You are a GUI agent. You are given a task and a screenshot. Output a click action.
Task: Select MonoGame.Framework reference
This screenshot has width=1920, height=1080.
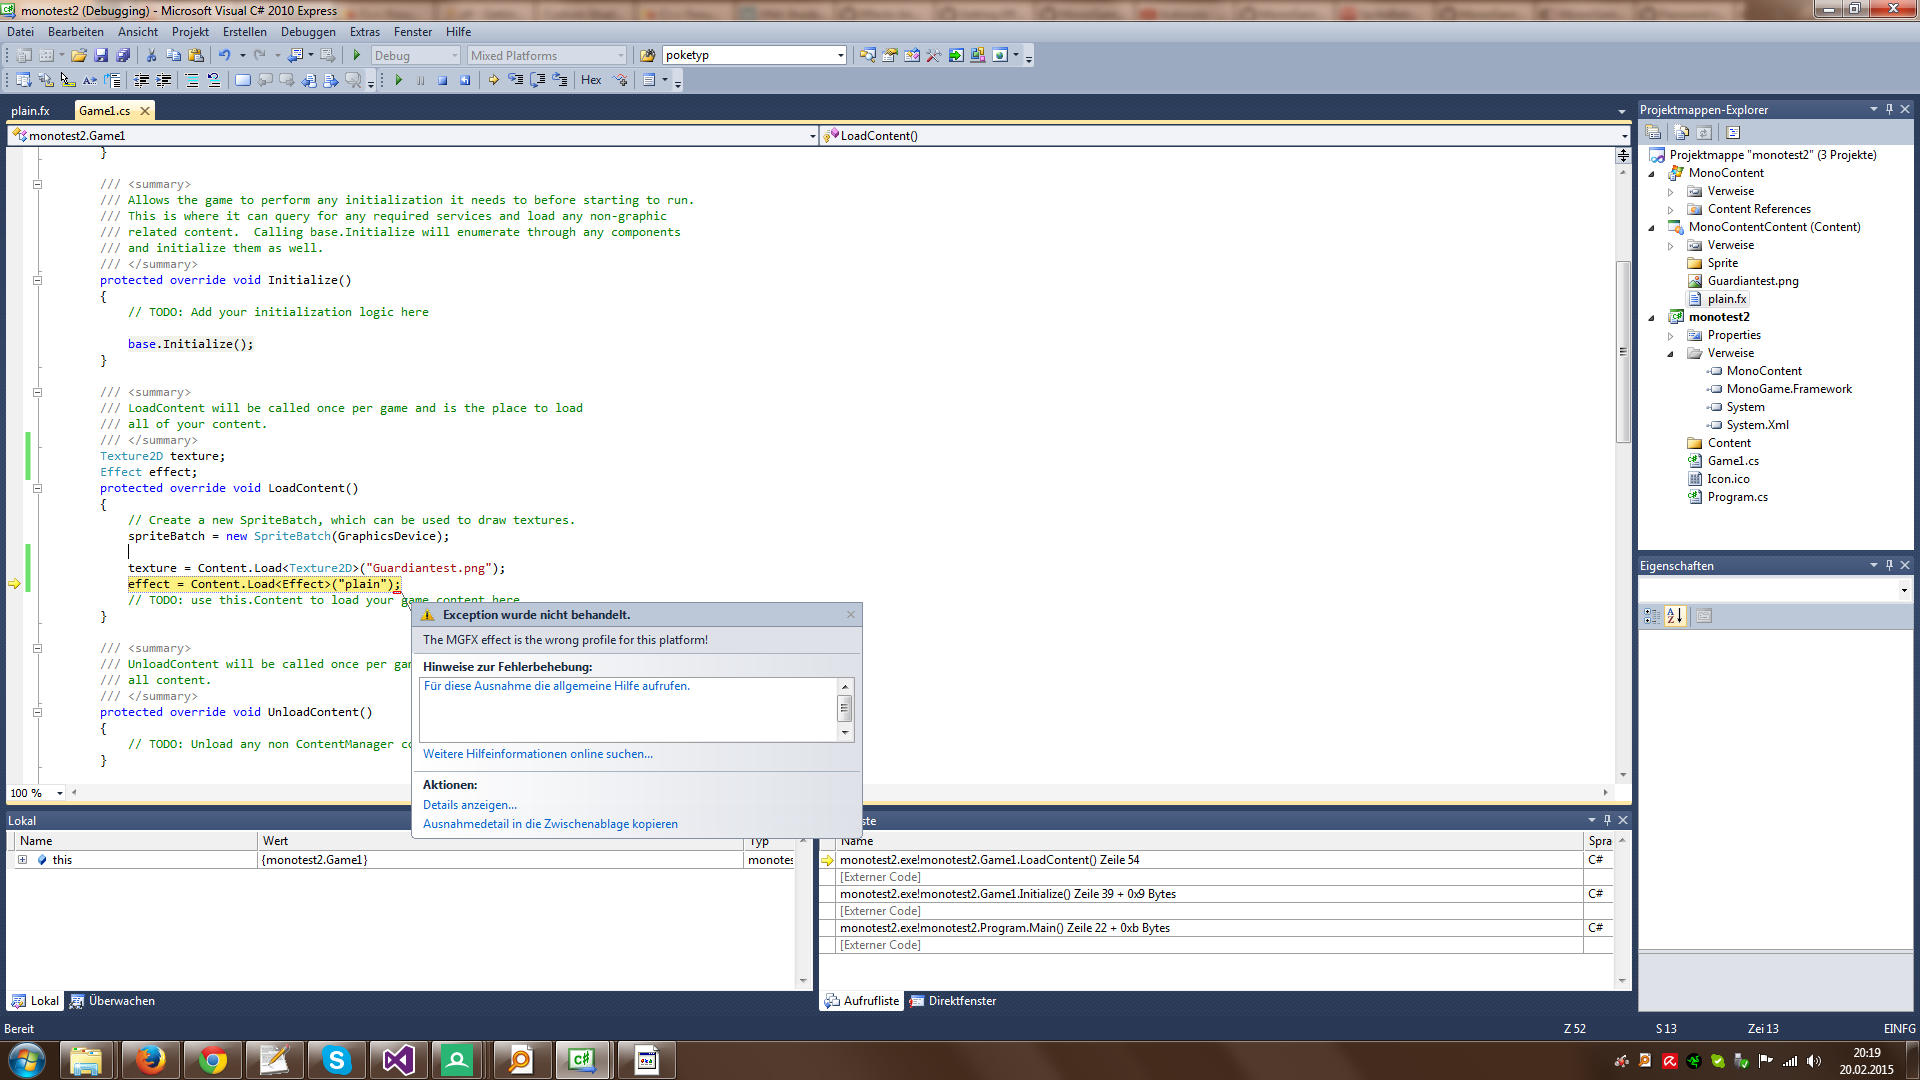pyautogui.click(x=1789, y=389)
